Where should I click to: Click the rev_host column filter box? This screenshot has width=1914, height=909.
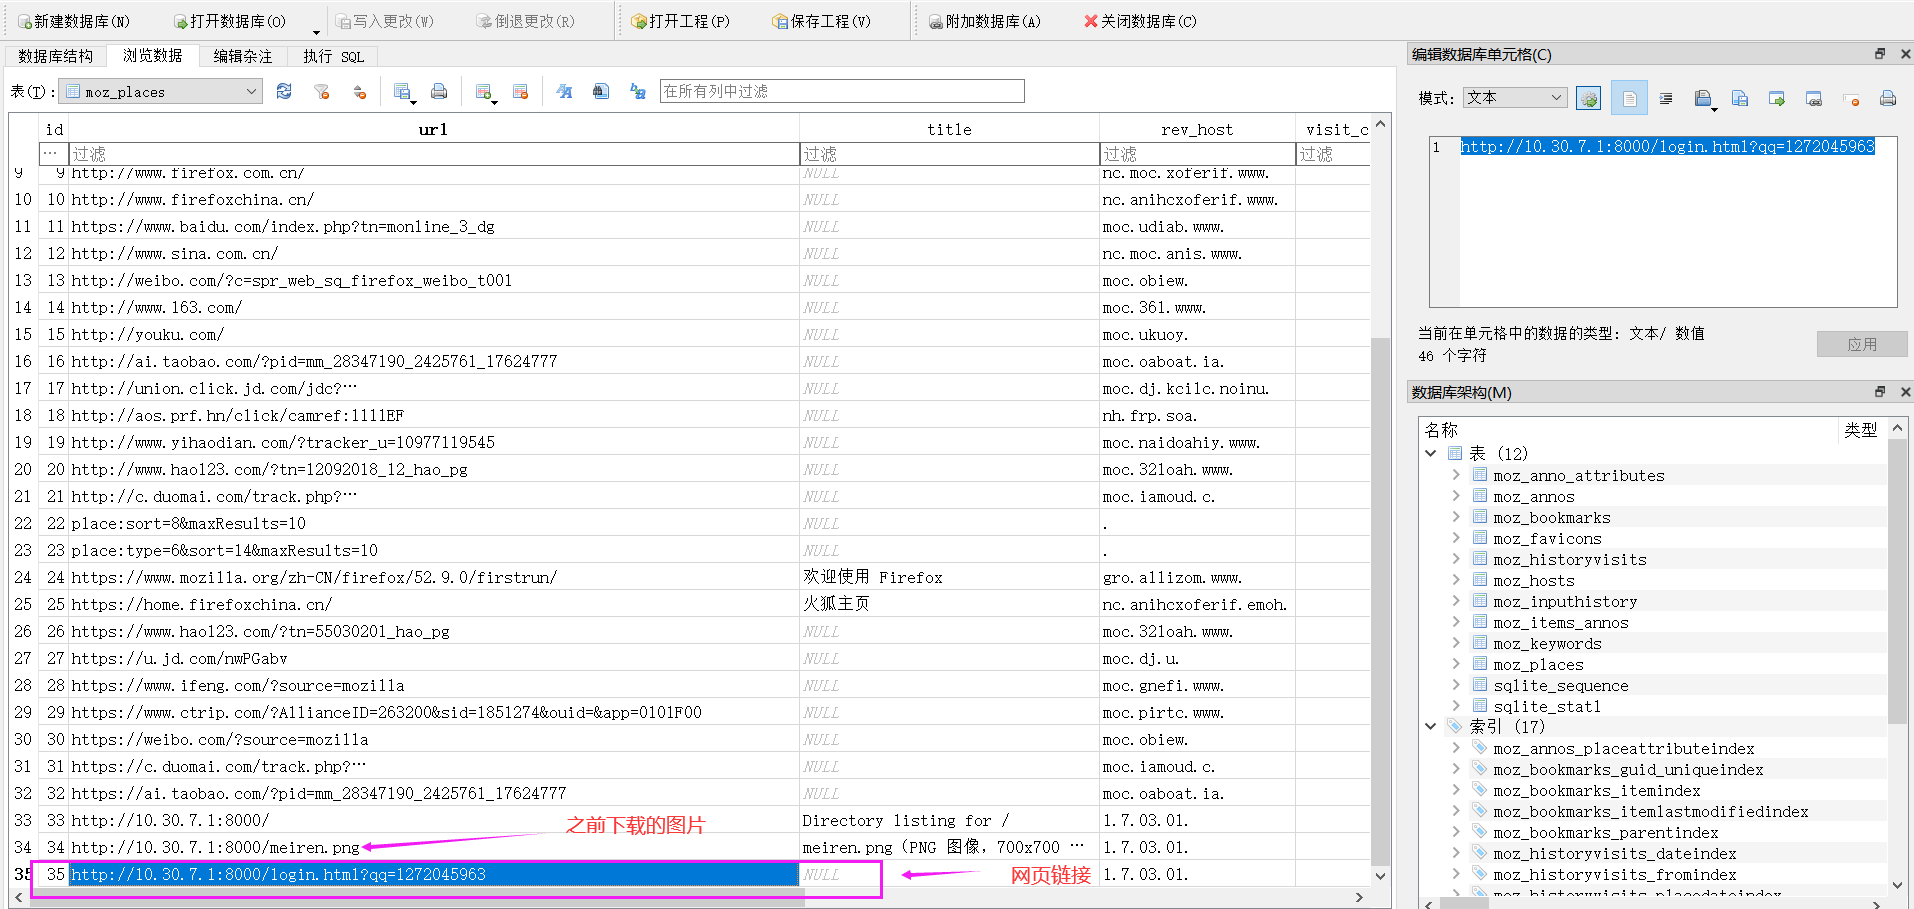[1197, 154]
